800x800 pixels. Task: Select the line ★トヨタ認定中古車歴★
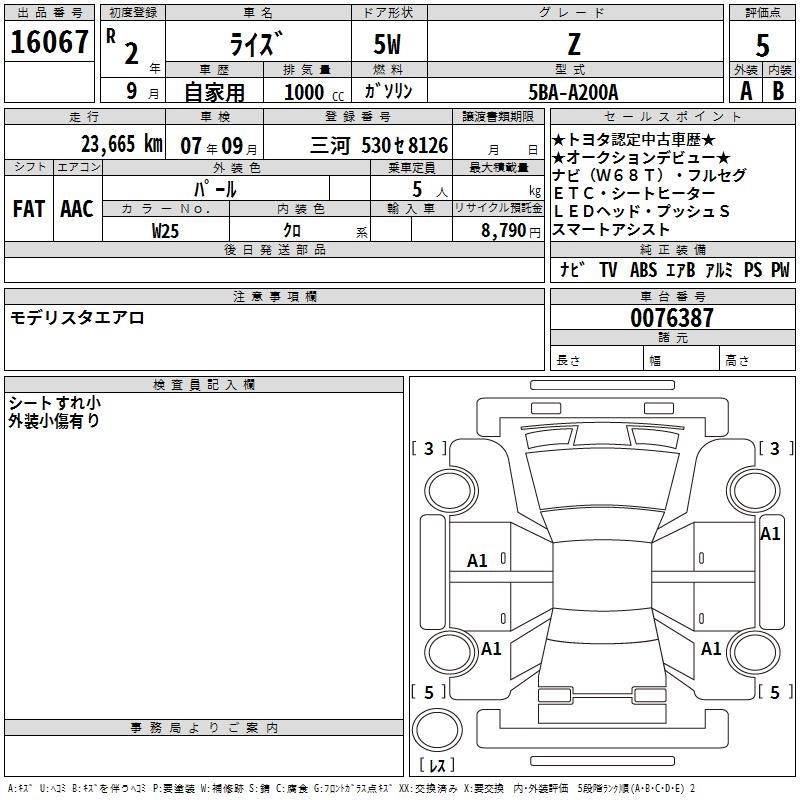click(x=634, y=139)
